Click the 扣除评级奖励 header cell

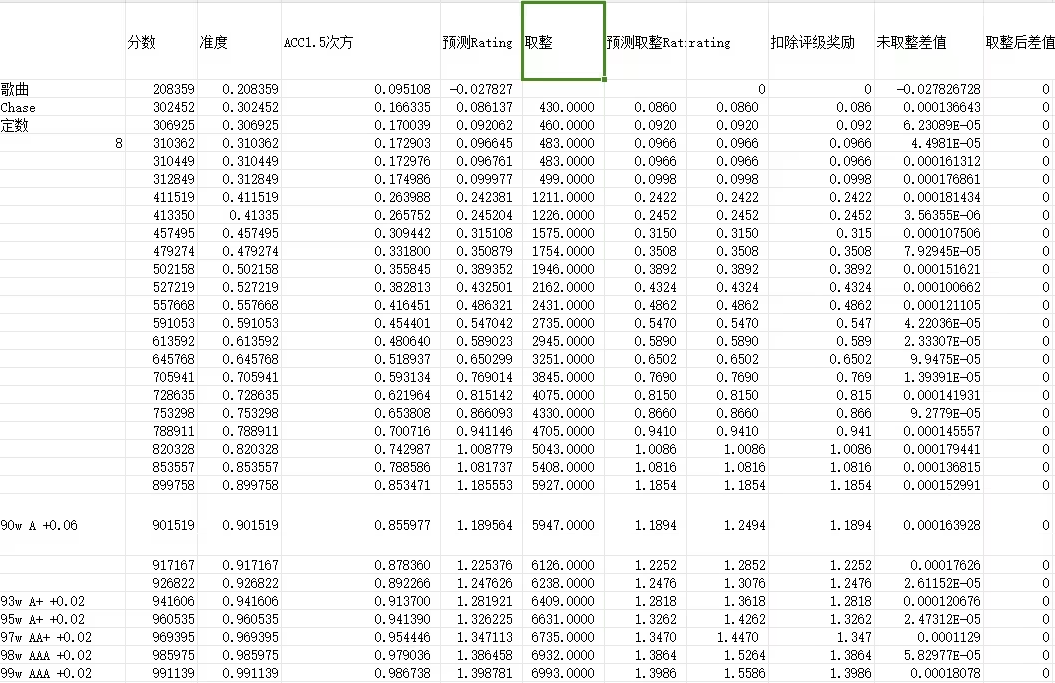[820, 42]
